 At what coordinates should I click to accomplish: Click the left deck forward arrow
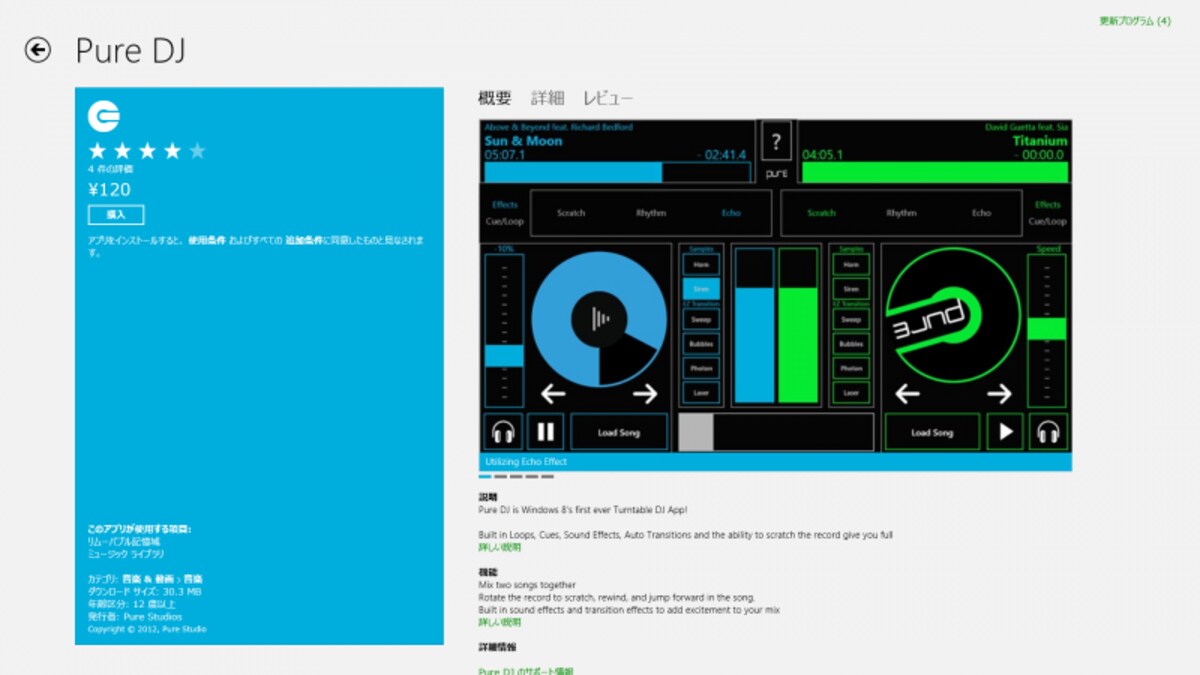(645, 394)
